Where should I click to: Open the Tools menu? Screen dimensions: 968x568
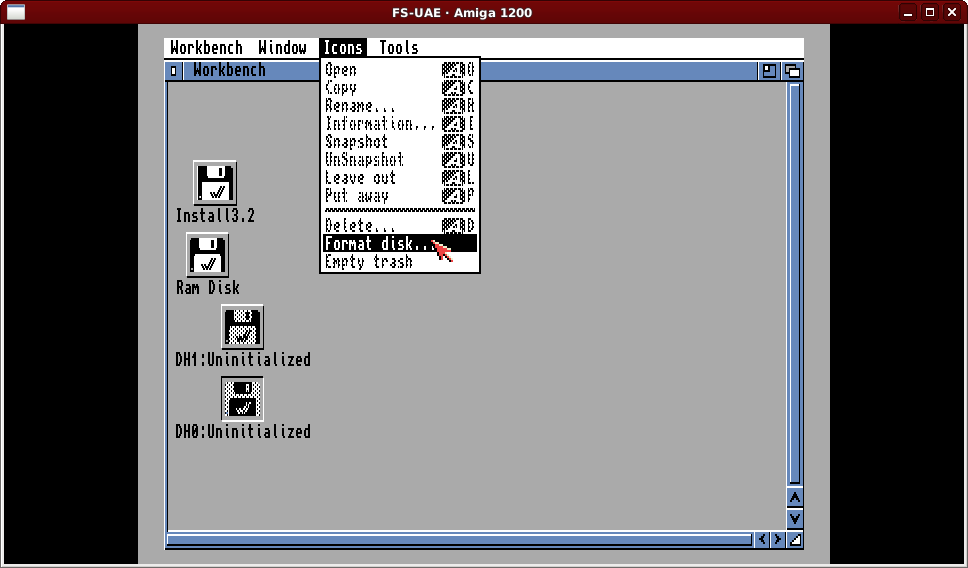(x=399, y=48)
